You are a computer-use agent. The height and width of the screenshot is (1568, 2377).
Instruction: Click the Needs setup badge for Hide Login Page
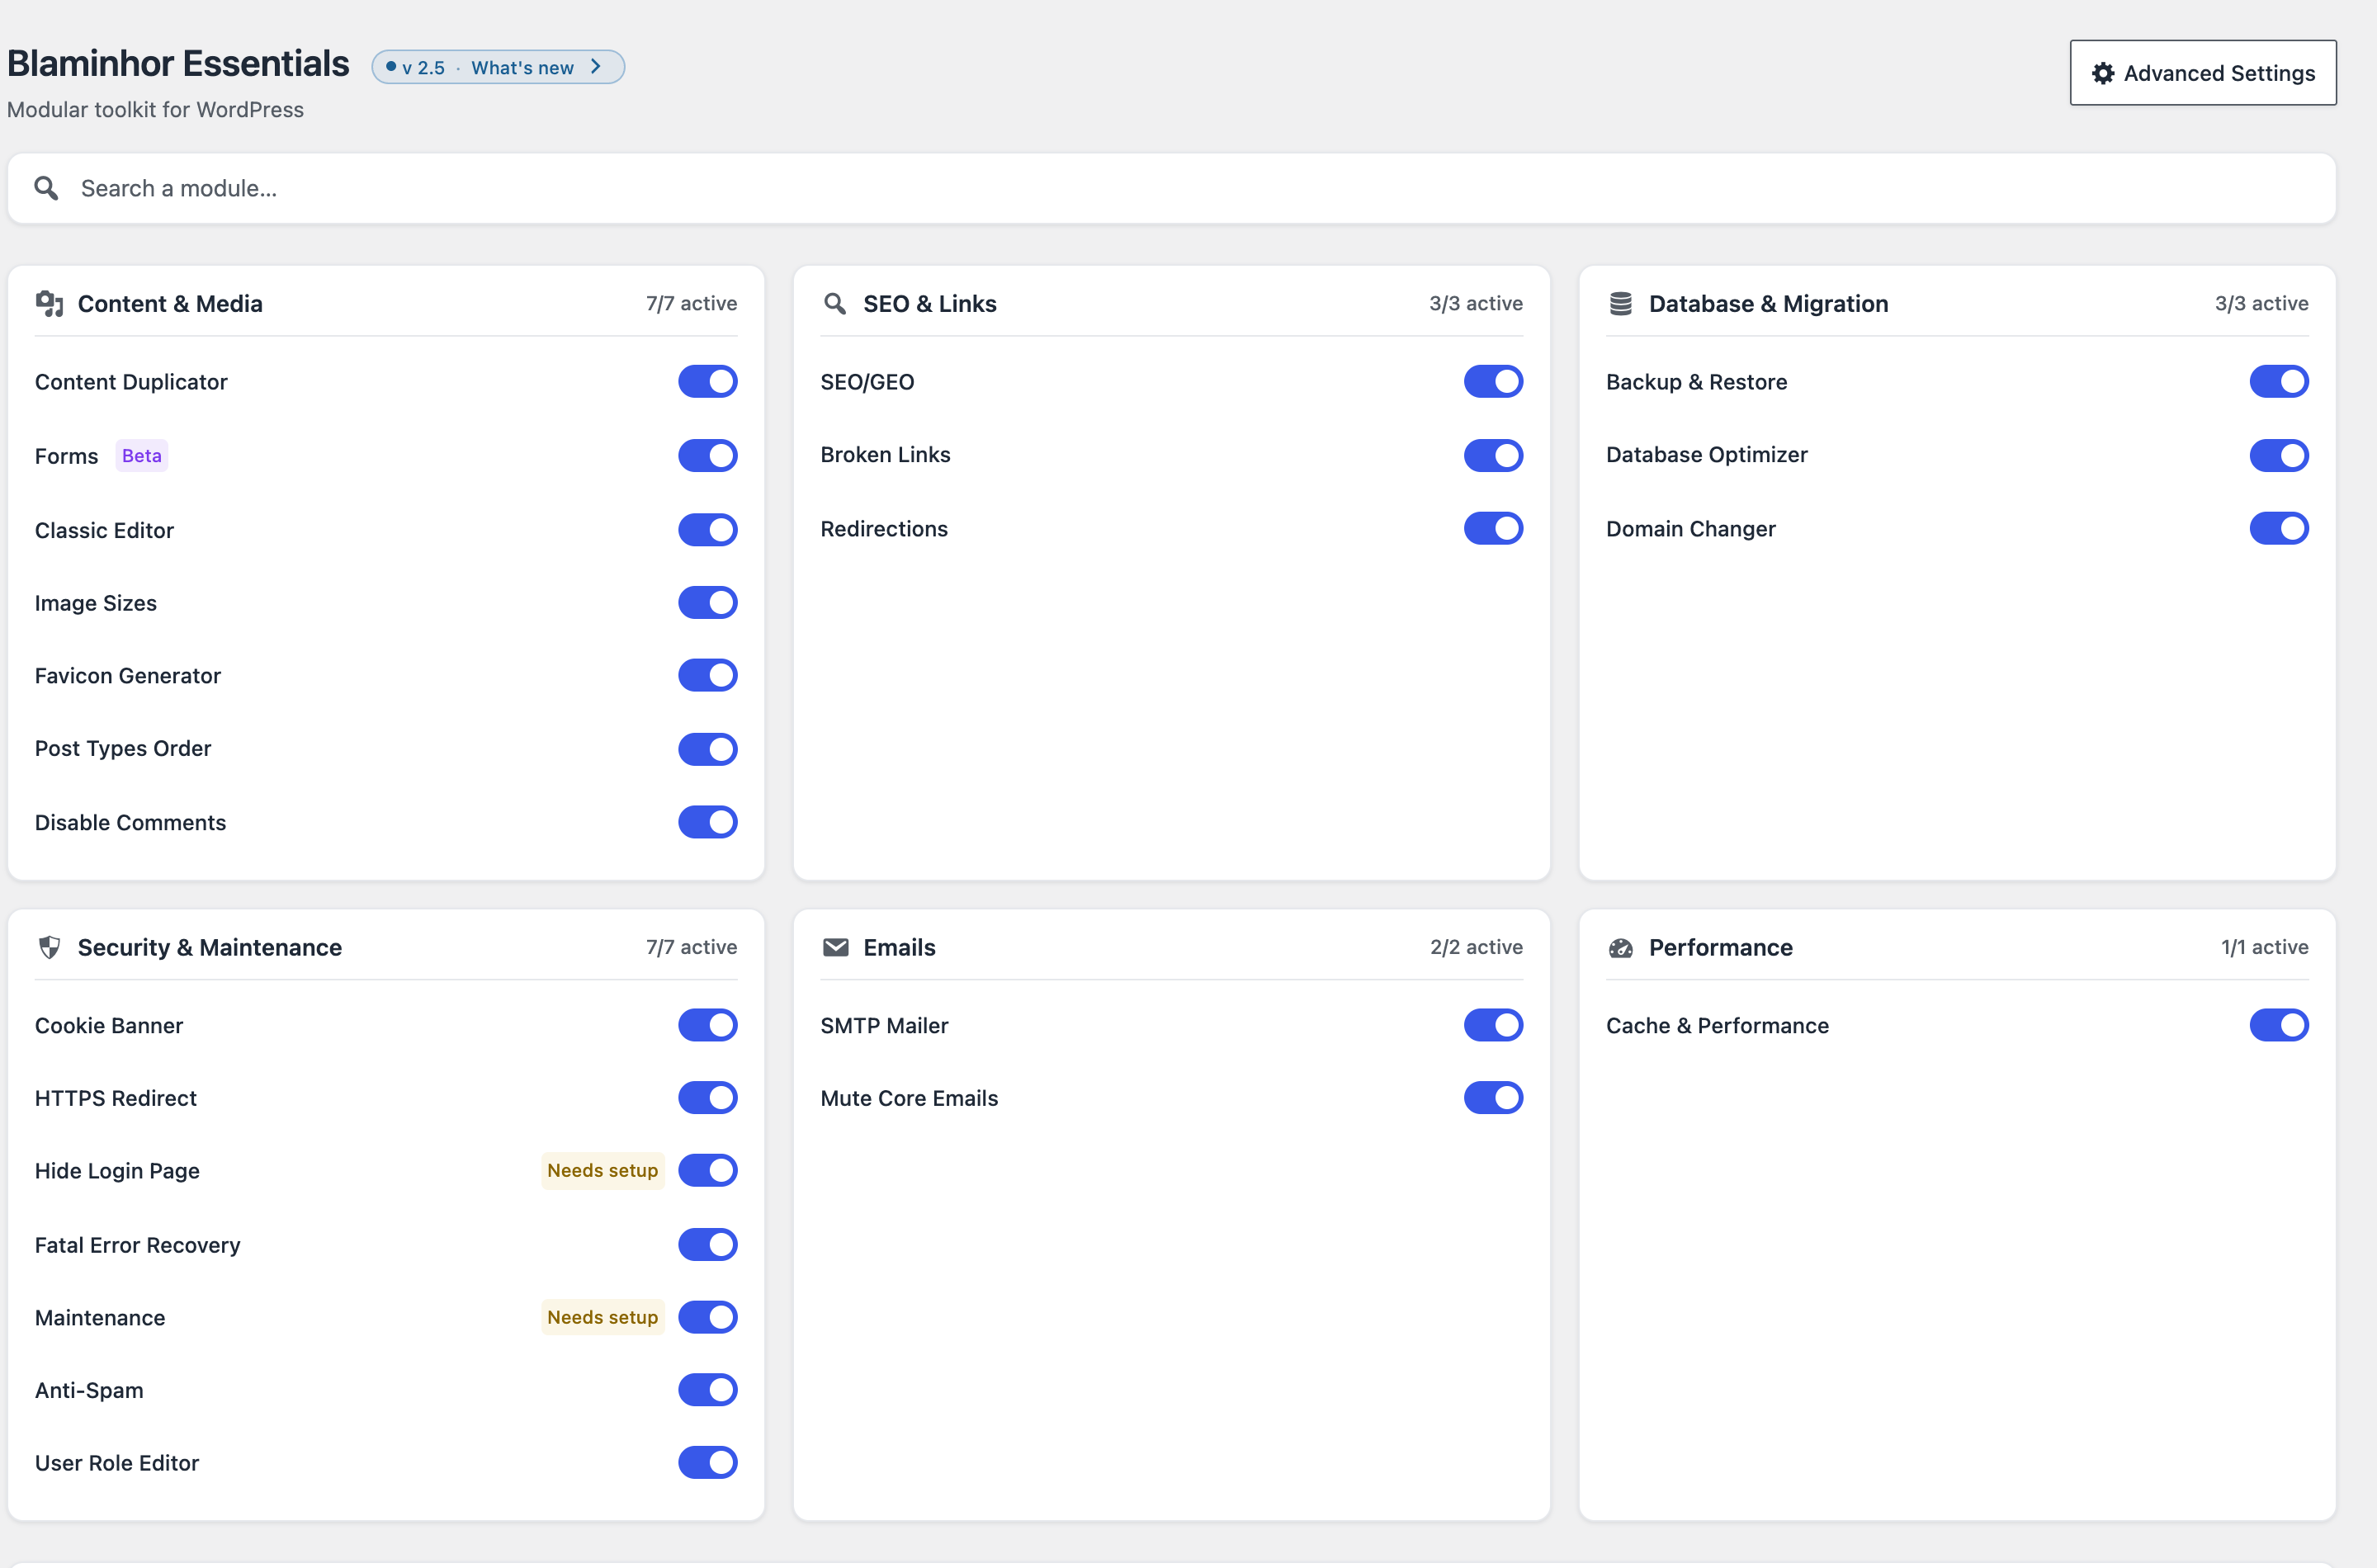click(x=603, y=1170)
